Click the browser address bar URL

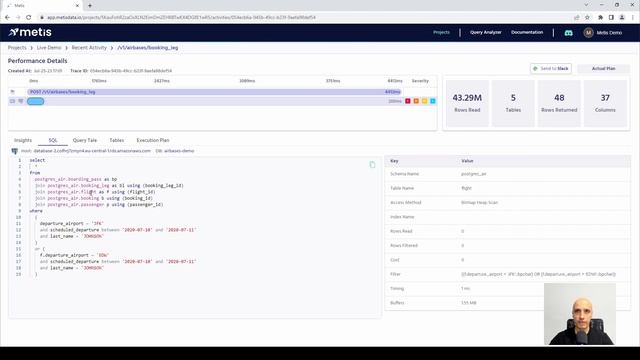[x=181, y=18]
